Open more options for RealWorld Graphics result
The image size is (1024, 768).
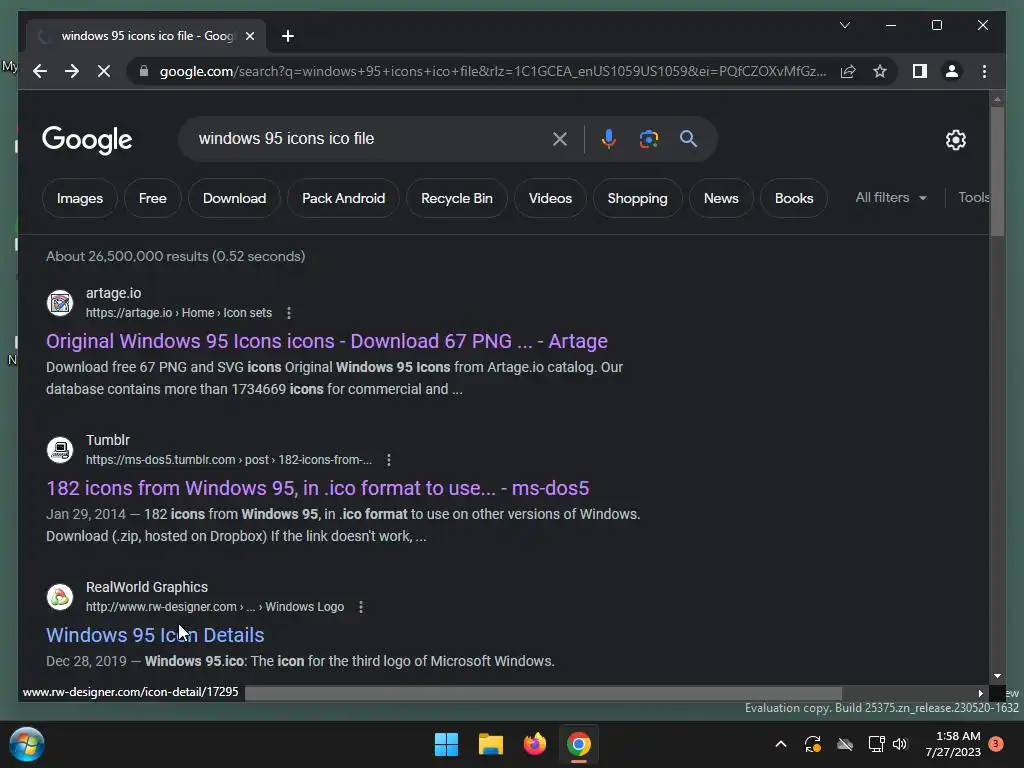pyautogui.click(x=360, y=607)
